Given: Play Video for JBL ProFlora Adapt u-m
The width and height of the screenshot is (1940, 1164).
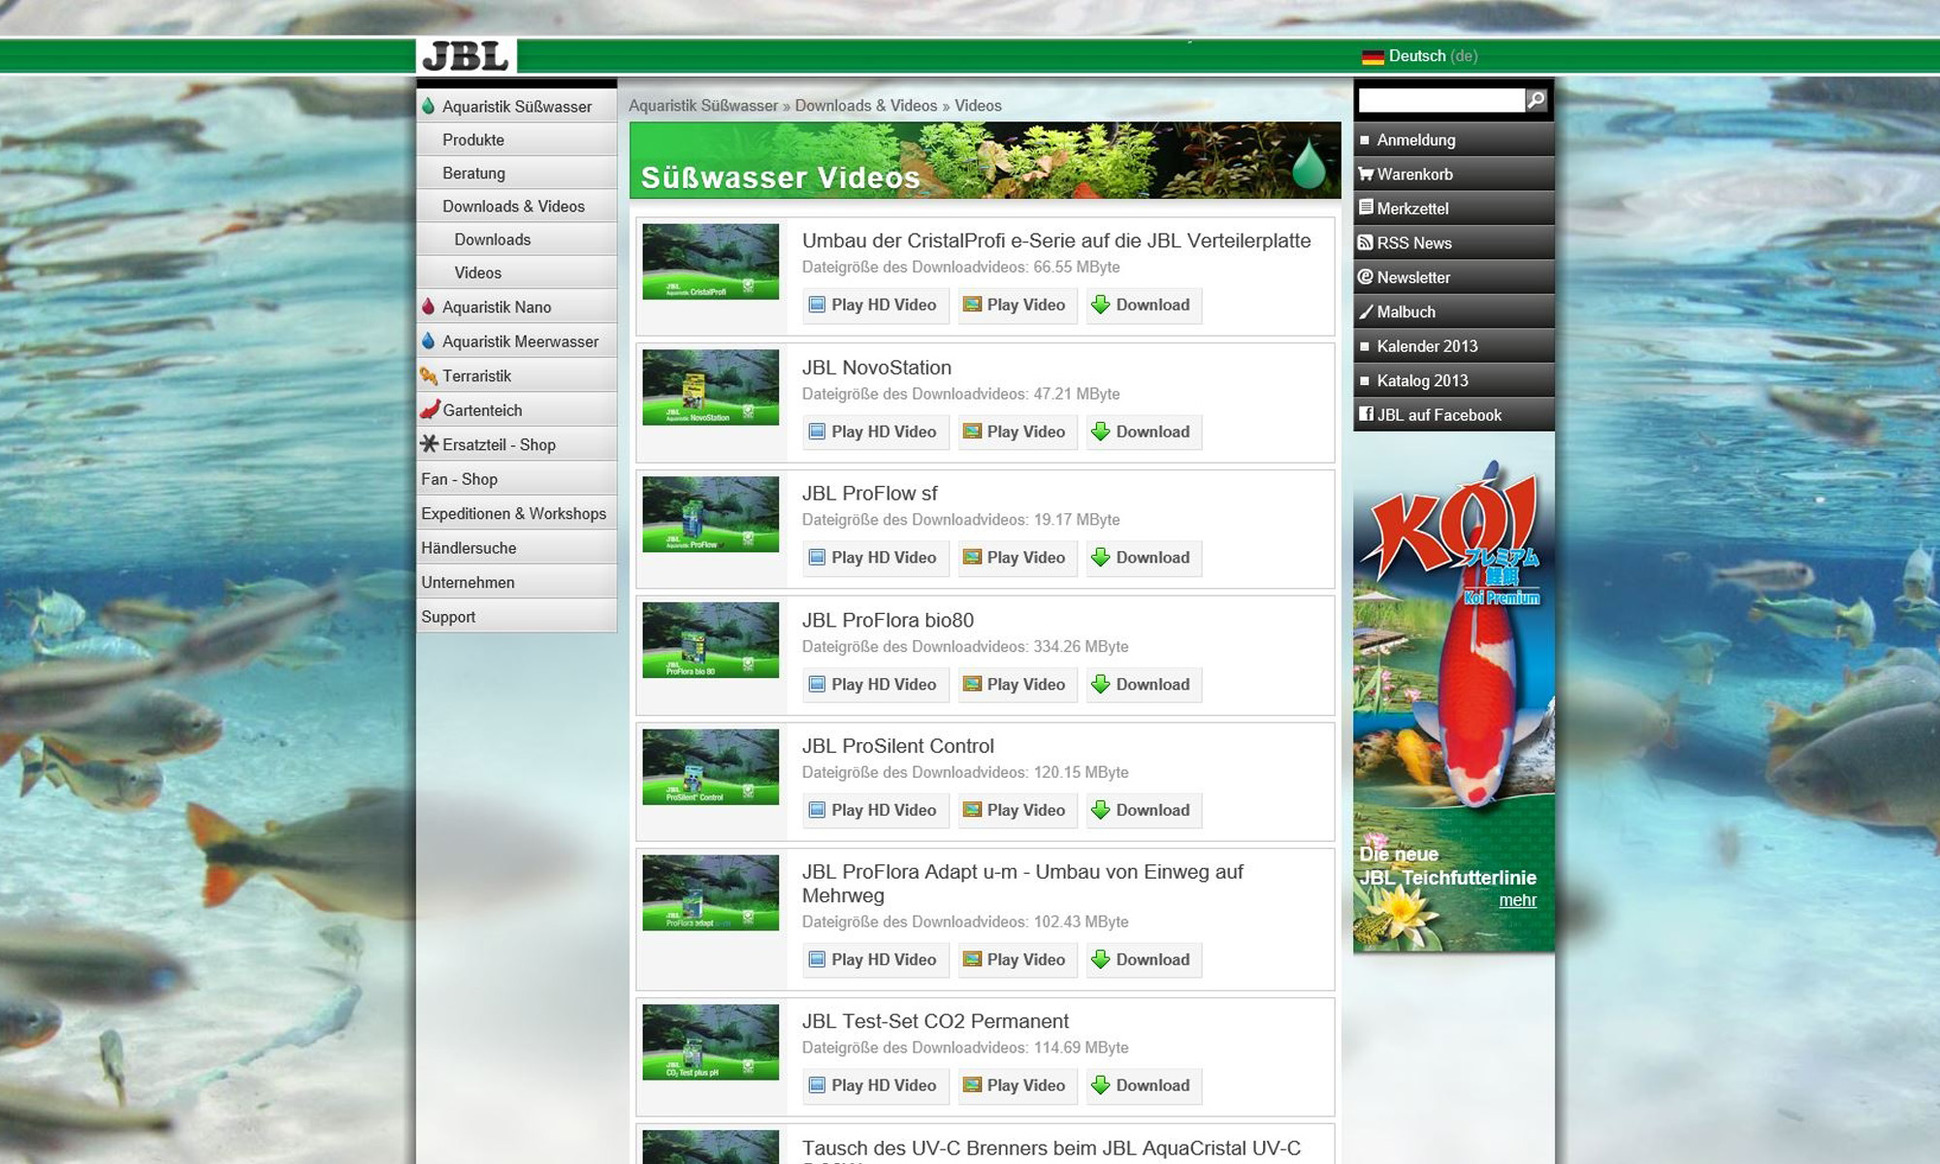Looking at the screenshot, I should point(1017,960).
